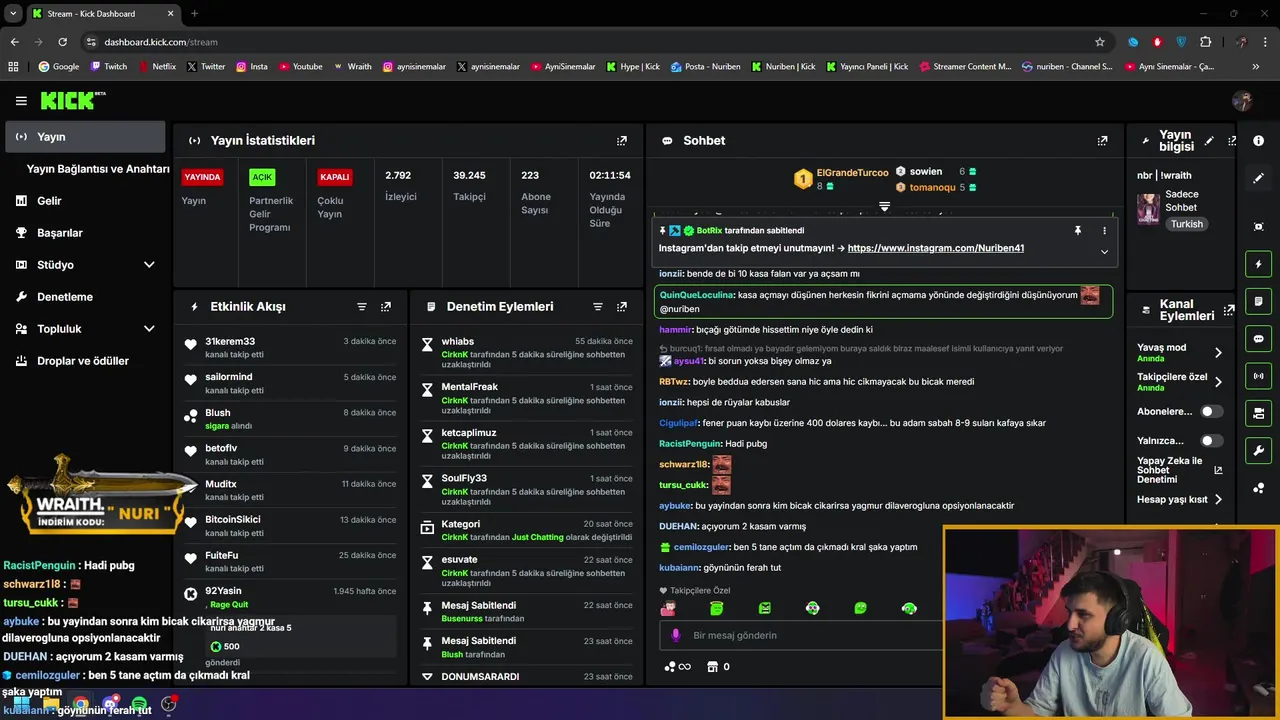
Task: Pop out the Yayın İstatistikleri panel
Action: (622, 141)
